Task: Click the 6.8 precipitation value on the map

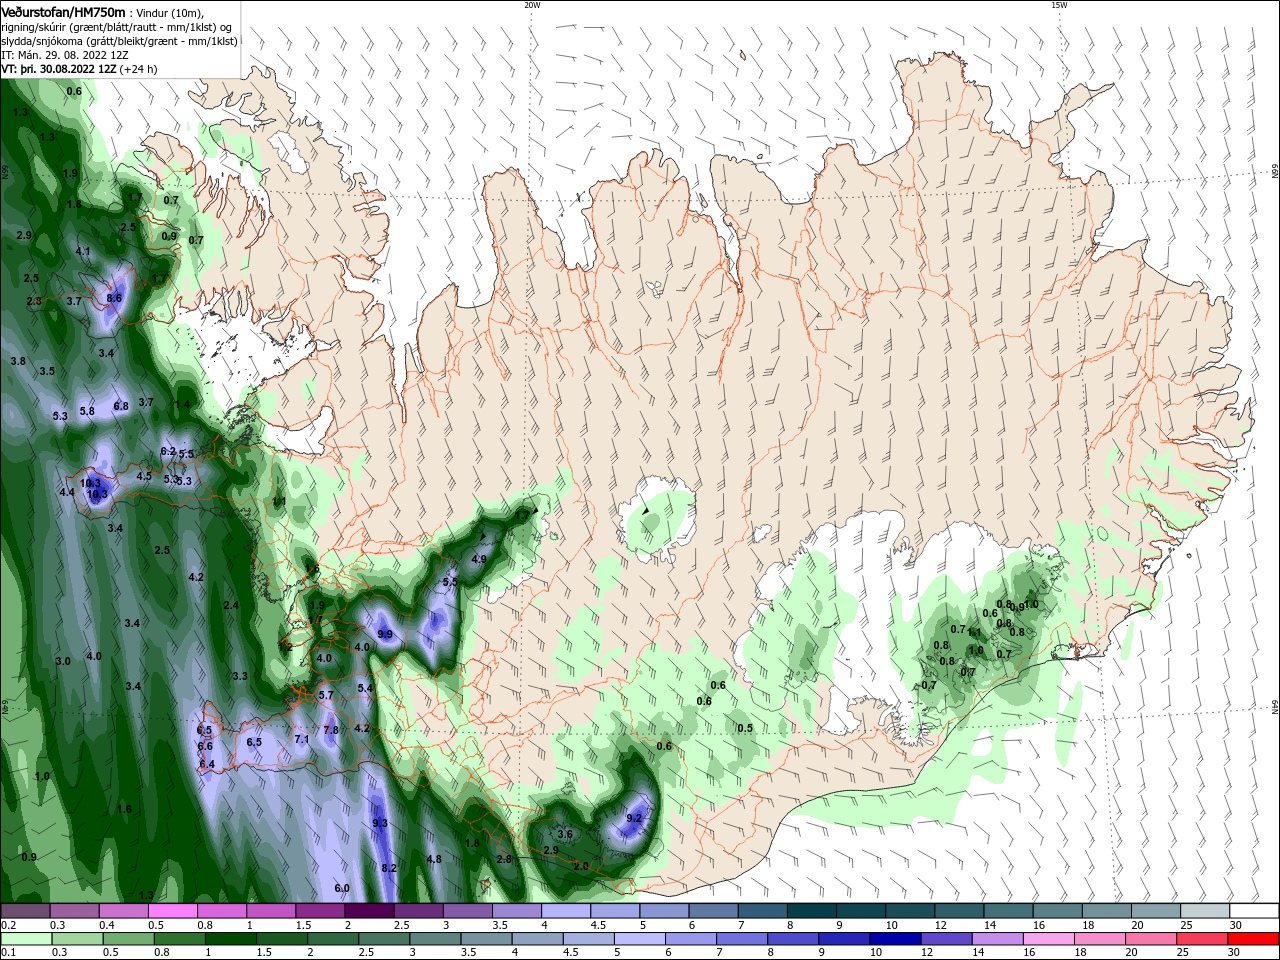Action: click(121, 406)
